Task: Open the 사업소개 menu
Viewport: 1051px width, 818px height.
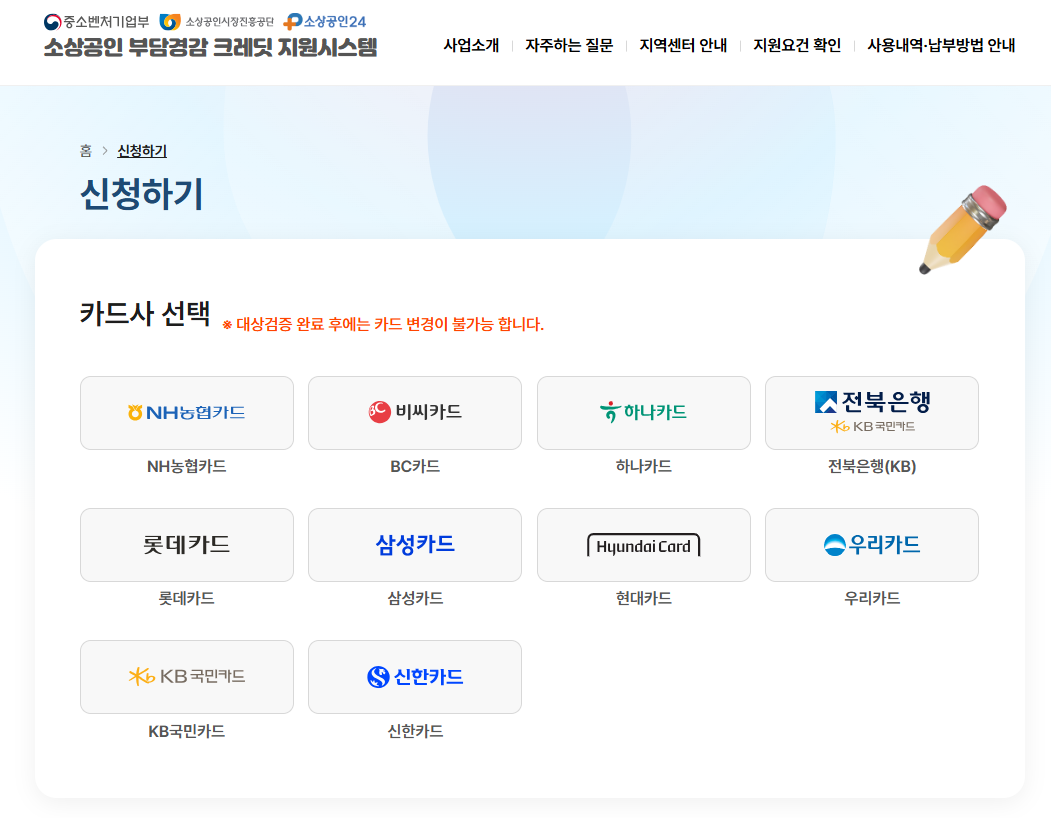Action: [471, 45]
